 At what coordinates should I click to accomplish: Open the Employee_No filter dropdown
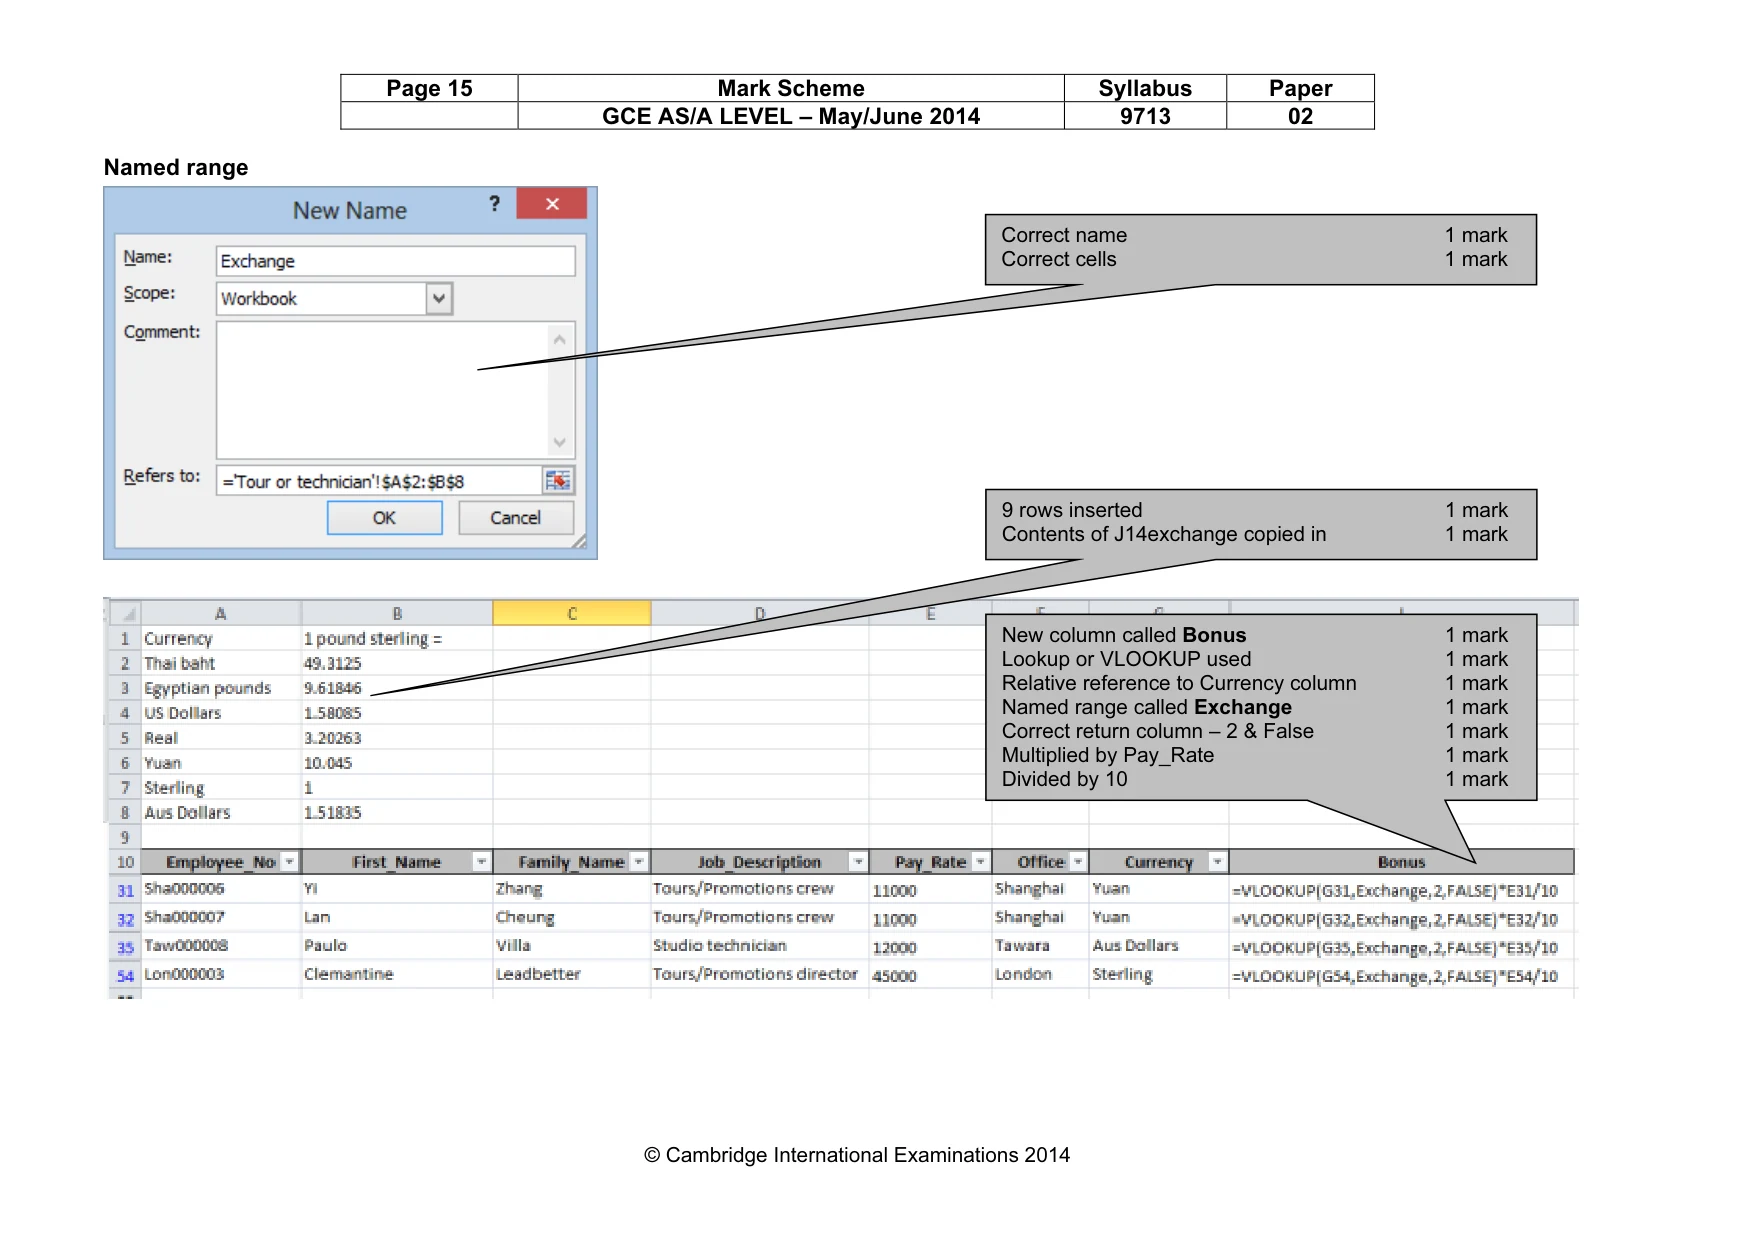(289, 862)
